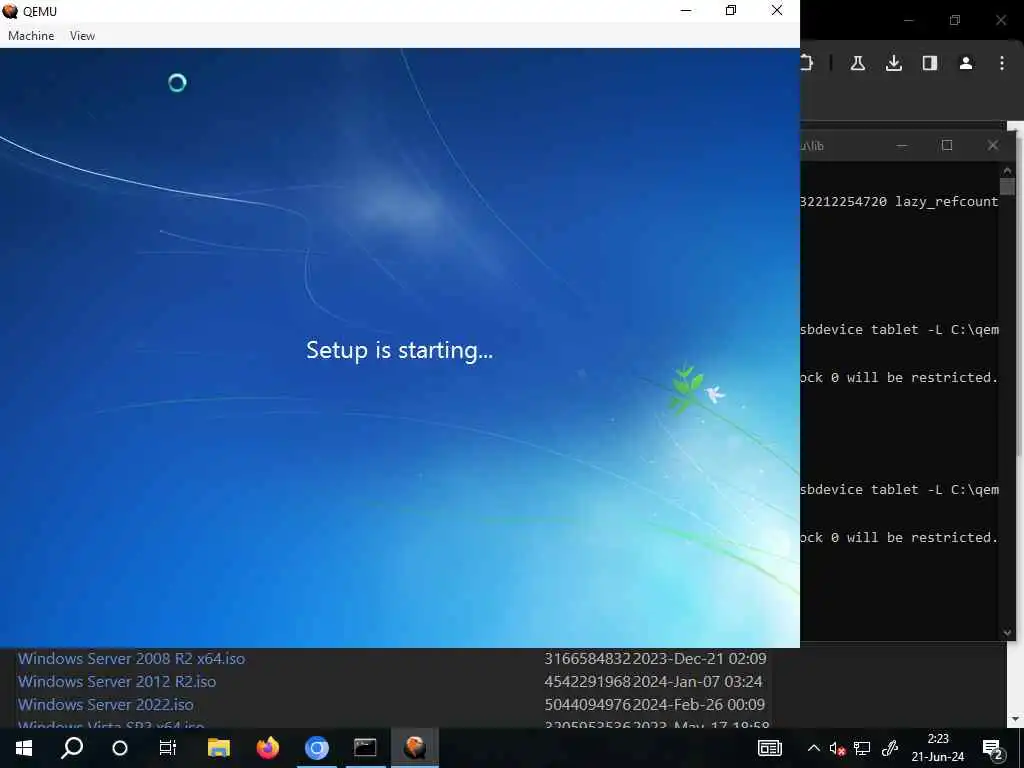
Task: Open Chrome downloads icon
Action: pyautogui.click(x=893, y=63)
